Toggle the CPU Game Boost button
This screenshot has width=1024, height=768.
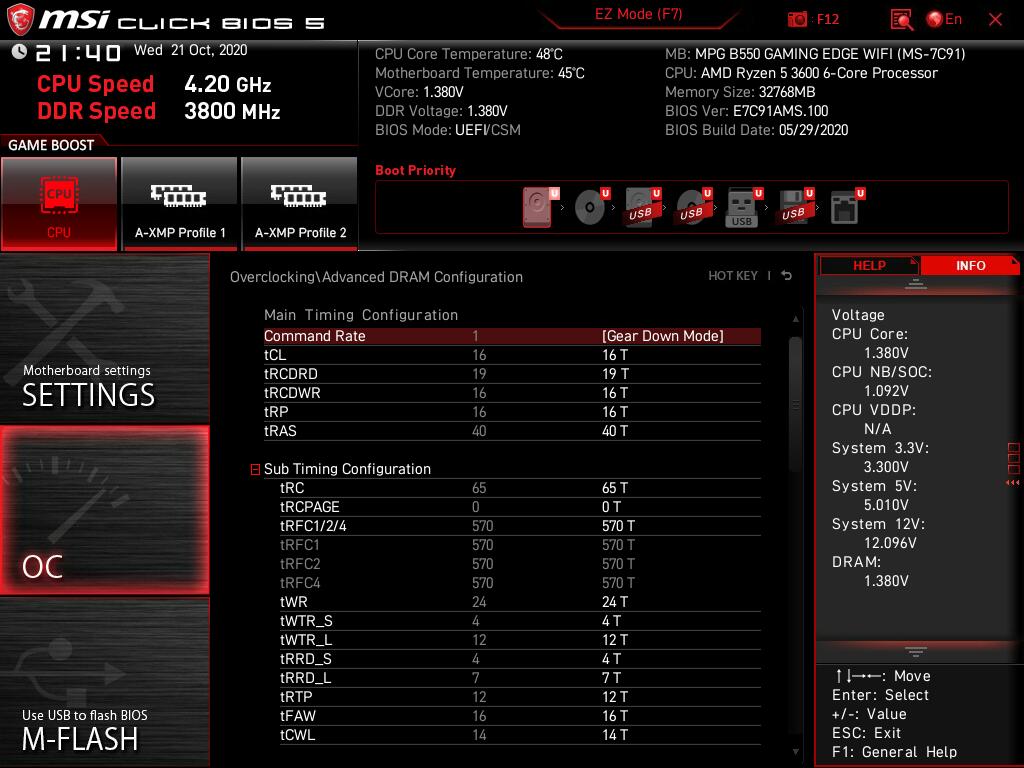59,203
